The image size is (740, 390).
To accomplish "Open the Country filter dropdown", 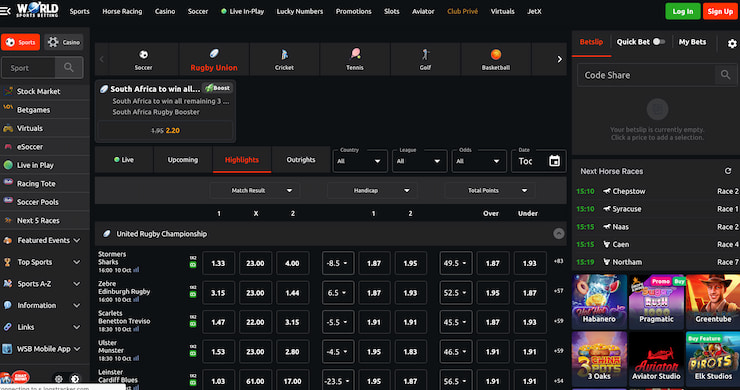I will (x=360, y=161).
